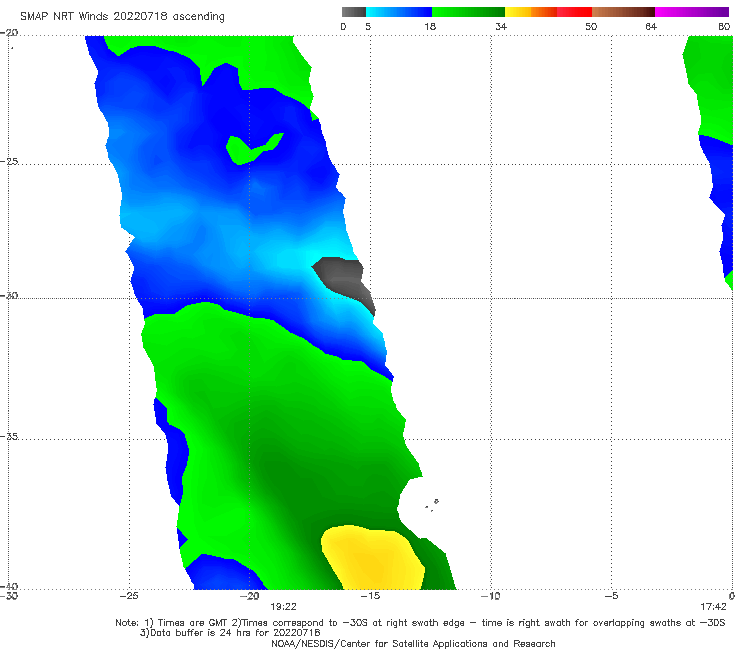
Task: Click the longitude axis label '-15'
Action: tap(370, 596)
